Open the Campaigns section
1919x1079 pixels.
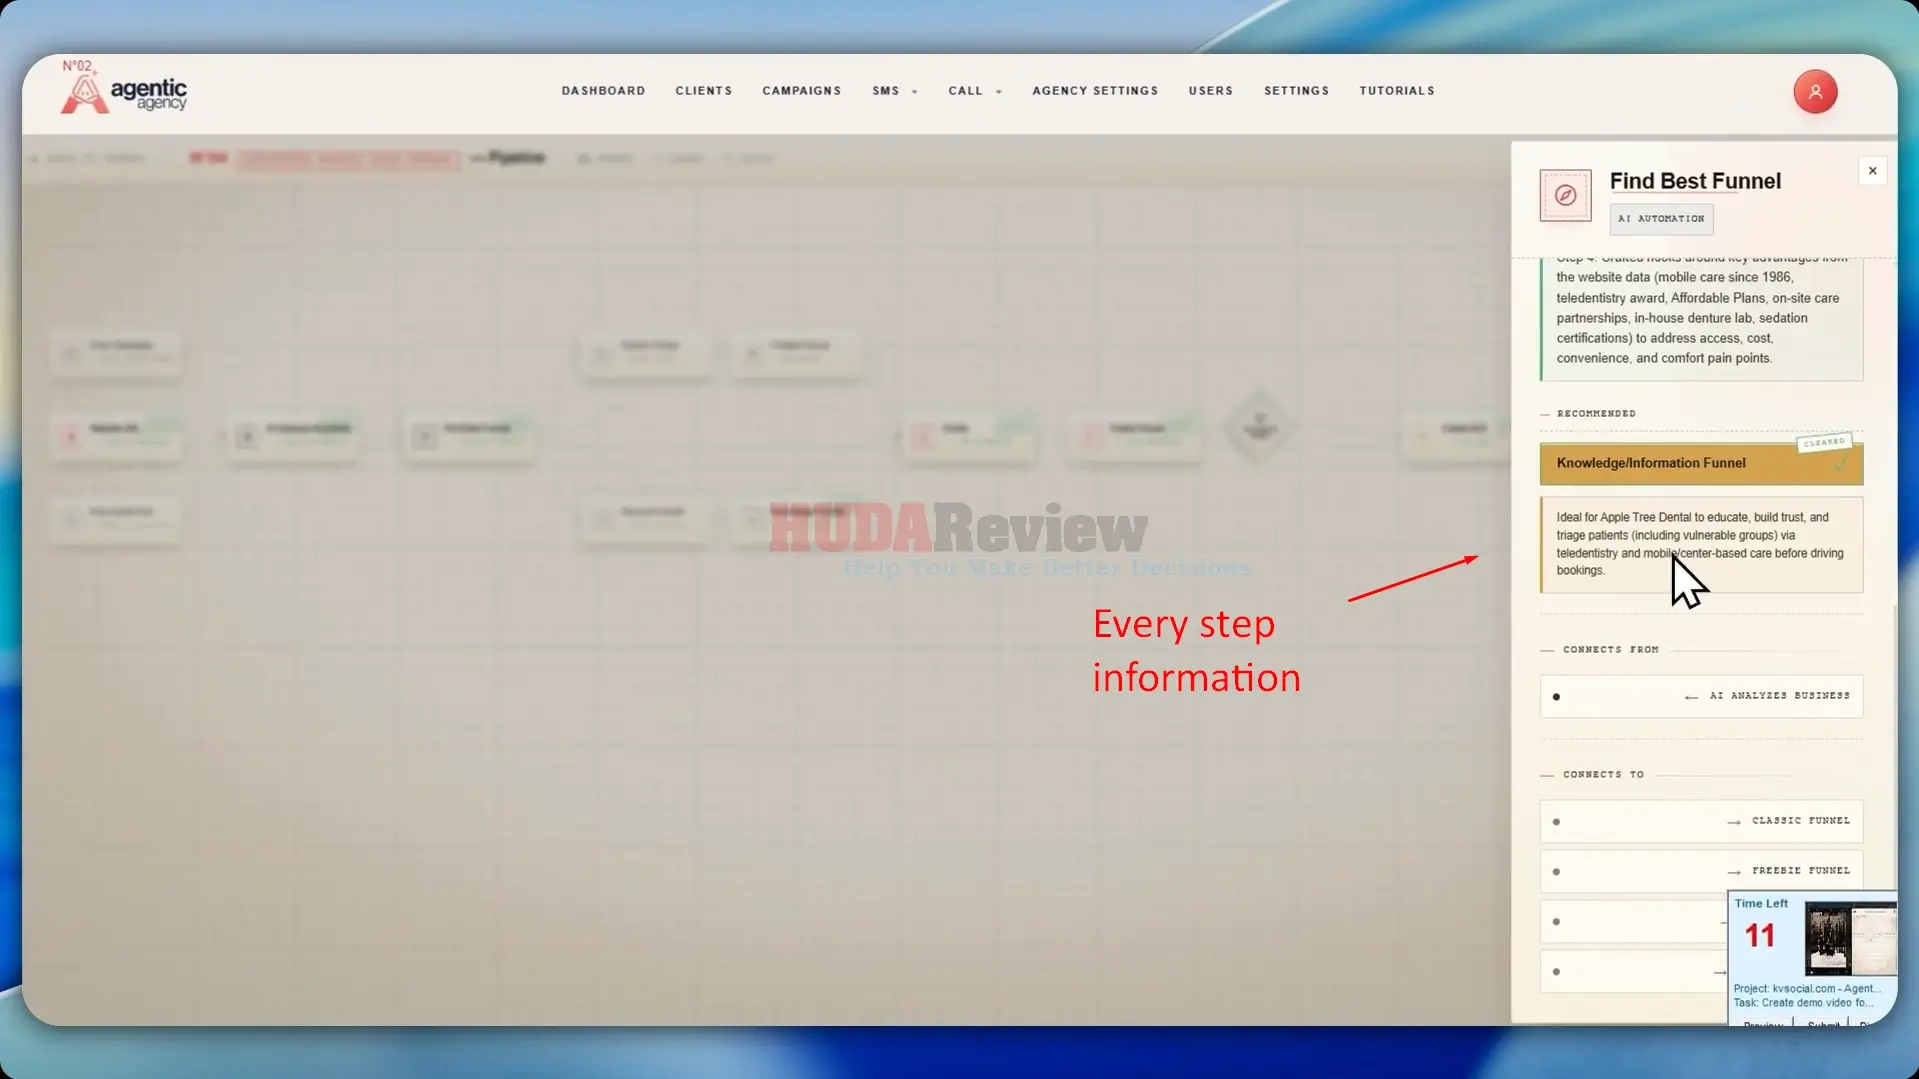tap(801, 91)
